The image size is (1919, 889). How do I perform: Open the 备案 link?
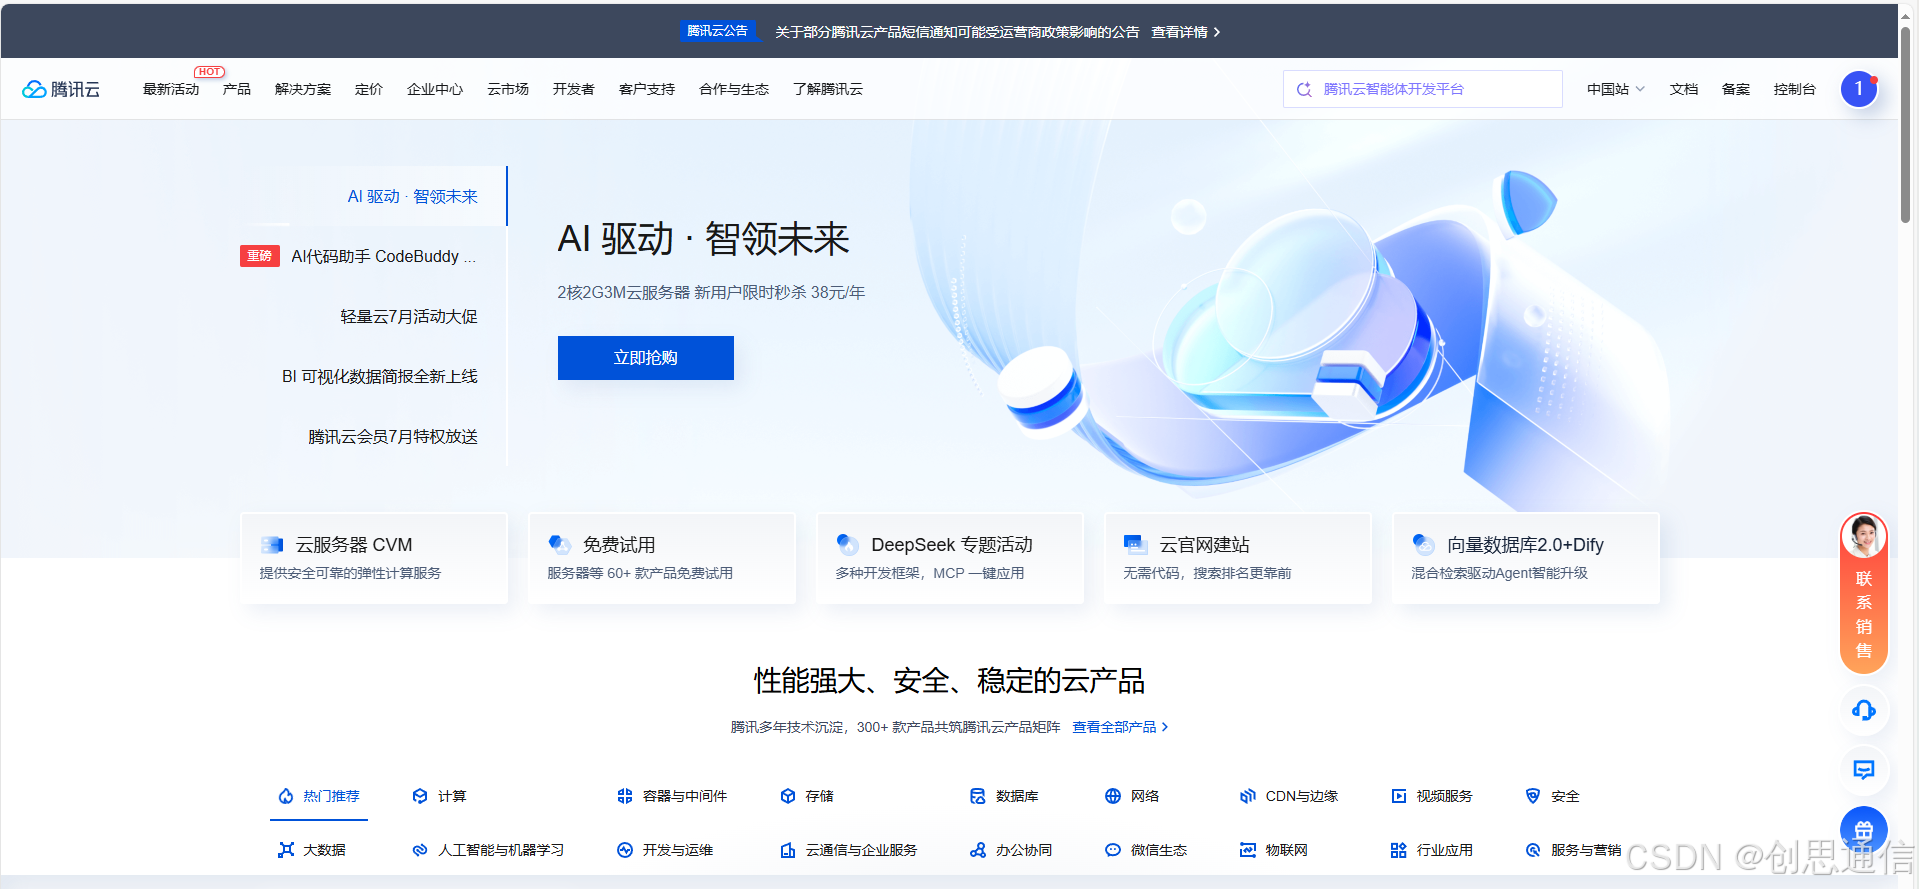tap(1736, 89)
